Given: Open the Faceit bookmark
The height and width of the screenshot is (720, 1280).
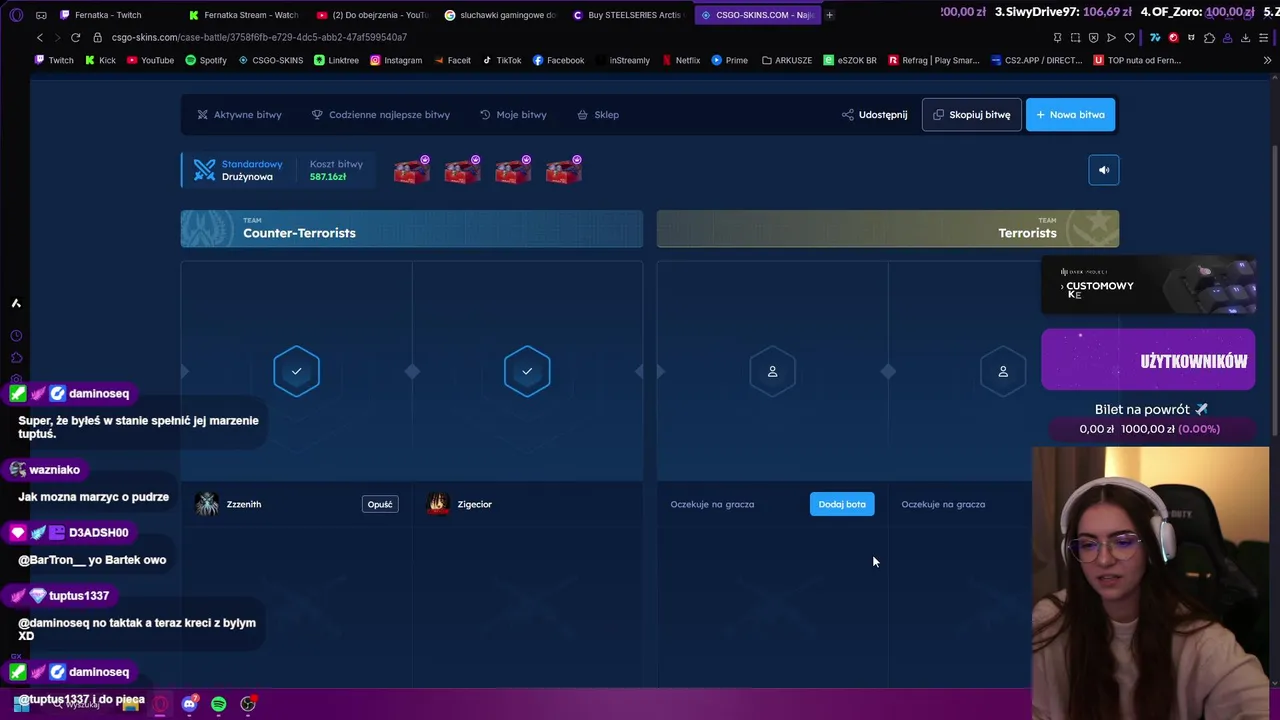Looking at the screenshot, I should pos(451,60).
